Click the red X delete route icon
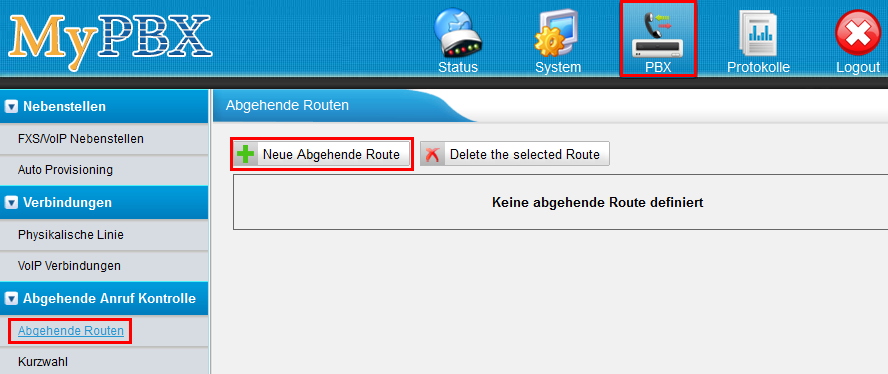This screenshot has width=888, height=374. pos(432,154)
